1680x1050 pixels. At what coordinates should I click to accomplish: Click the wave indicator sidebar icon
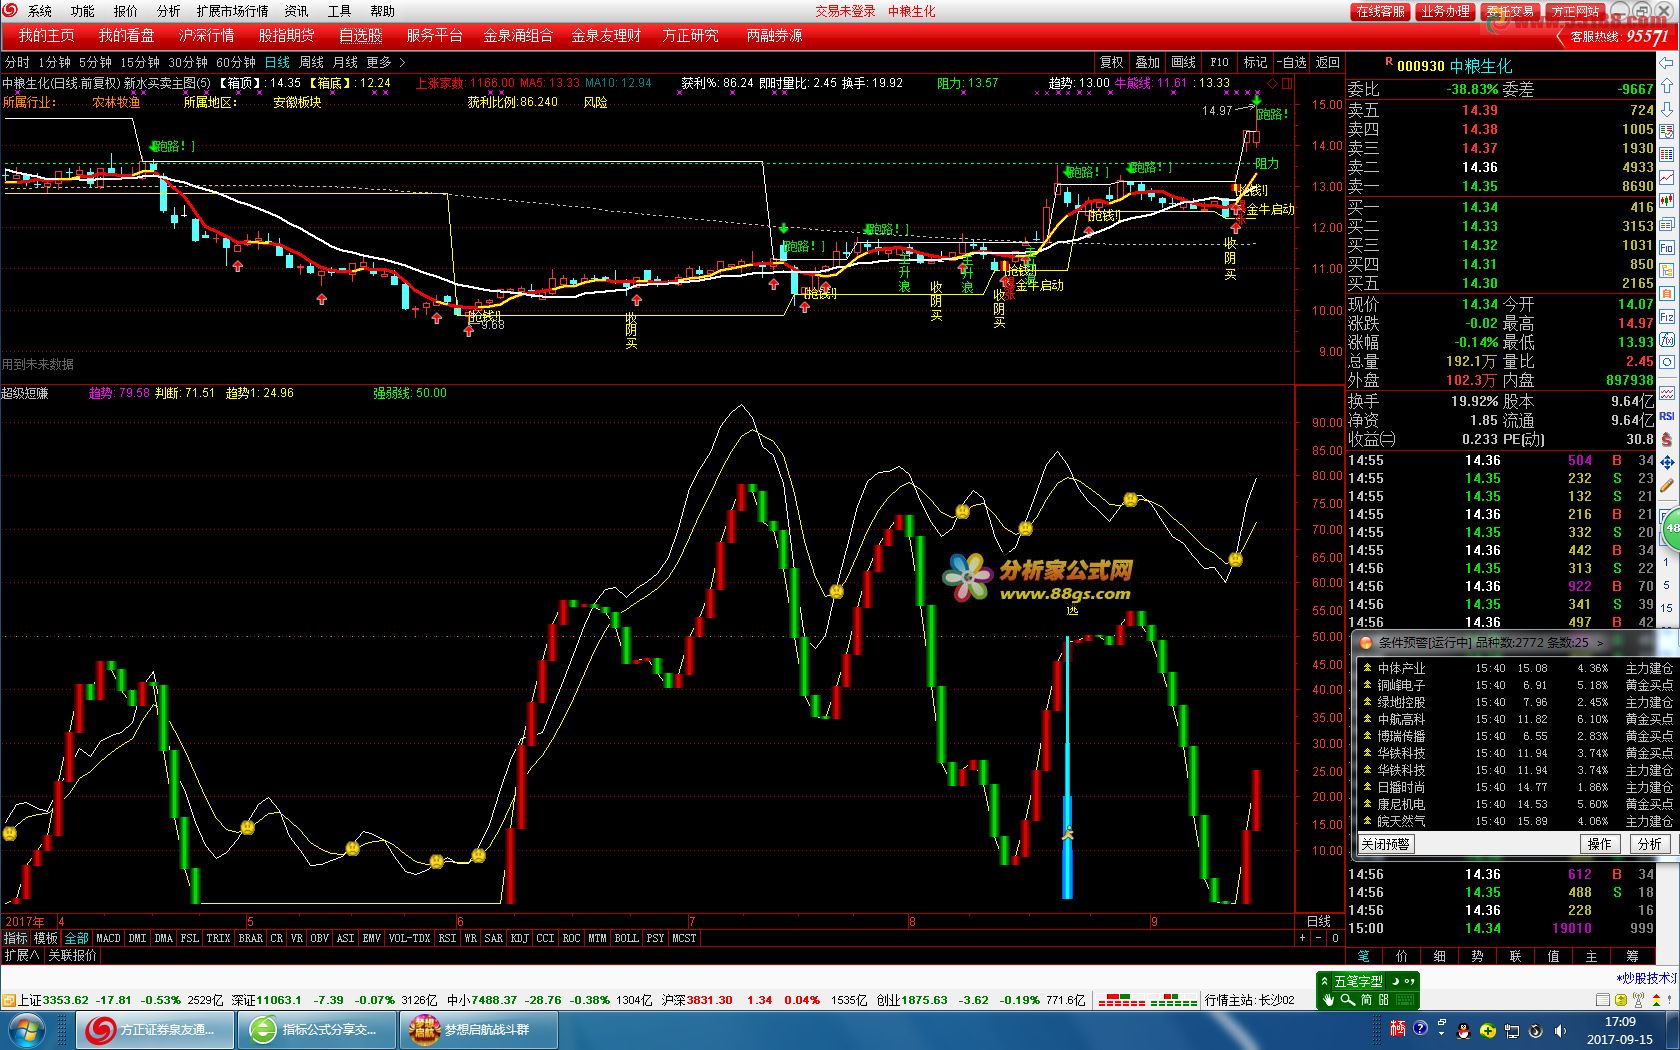1667,392
